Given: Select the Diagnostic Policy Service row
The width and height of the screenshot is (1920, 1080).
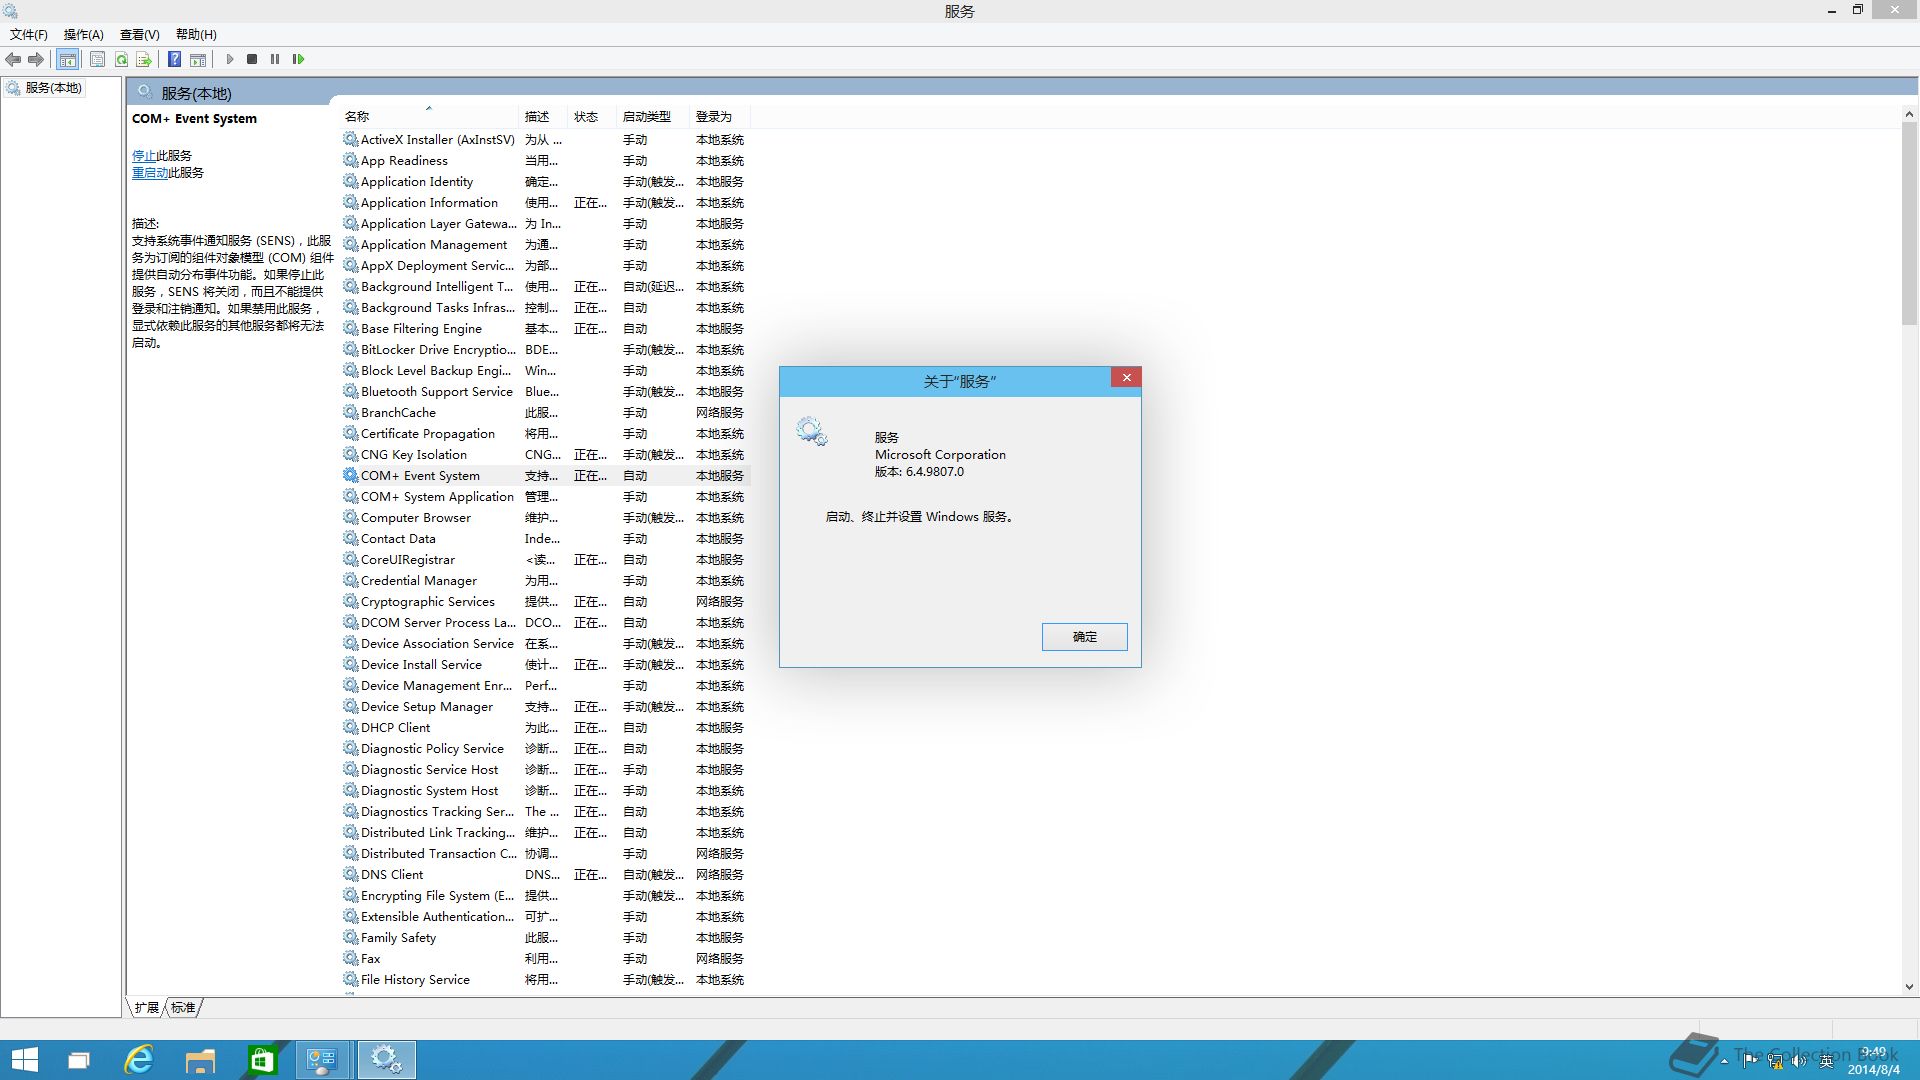Looking at the screenshot, I should point(545,749).
